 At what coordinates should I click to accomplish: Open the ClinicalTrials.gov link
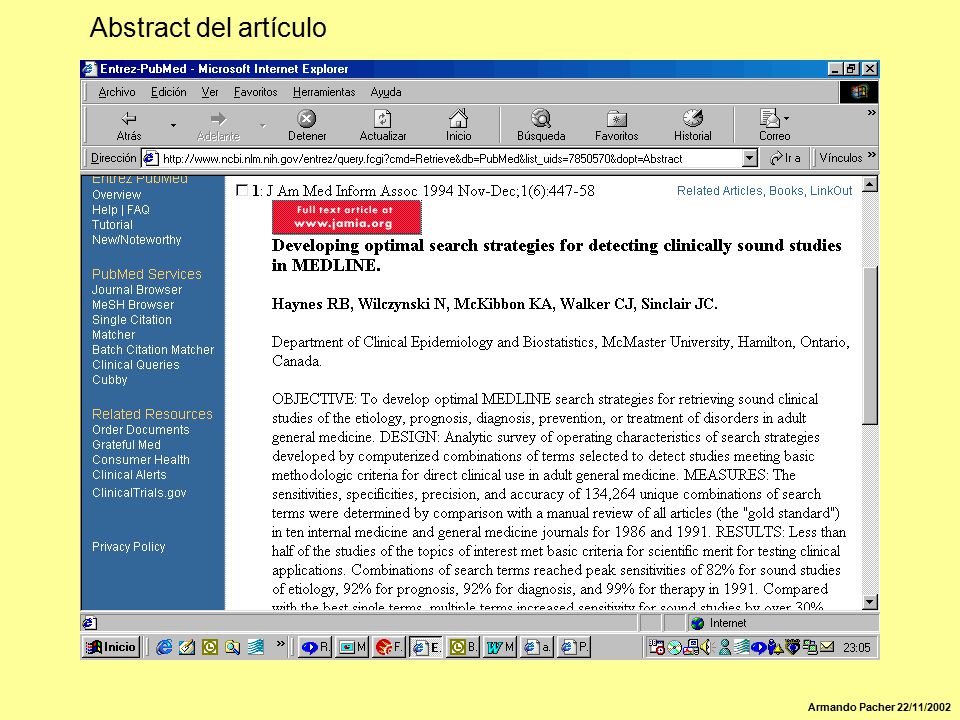(139, 493)
